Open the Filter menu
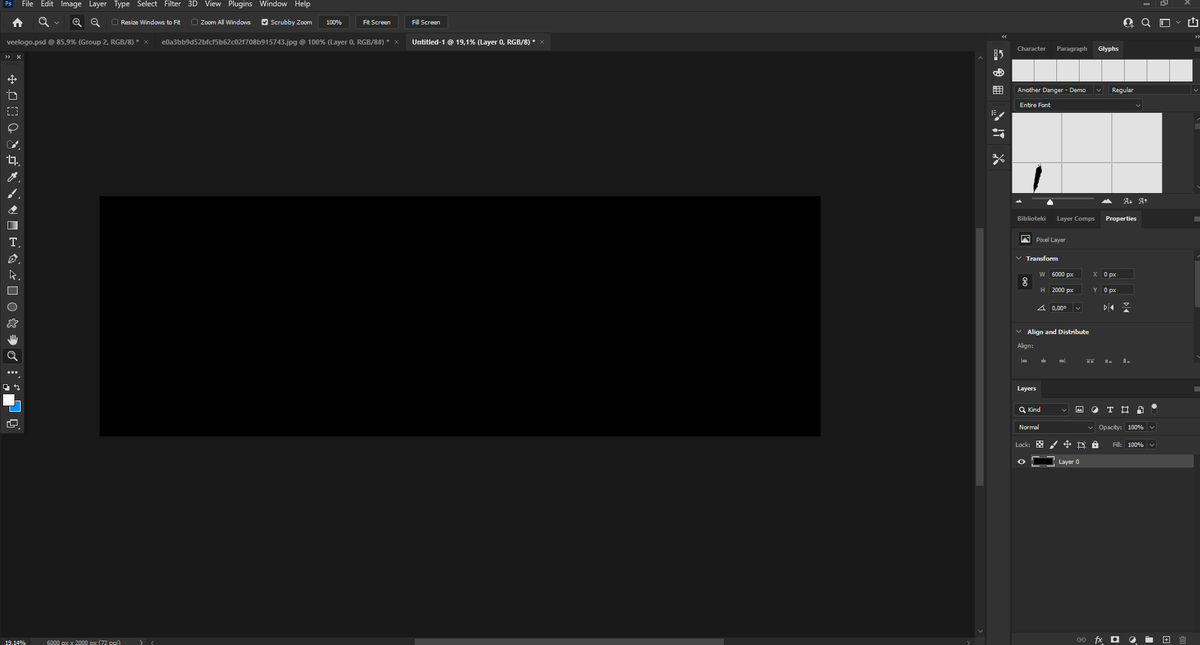The height and width of the screenshot is (645, 1200). 172,4
